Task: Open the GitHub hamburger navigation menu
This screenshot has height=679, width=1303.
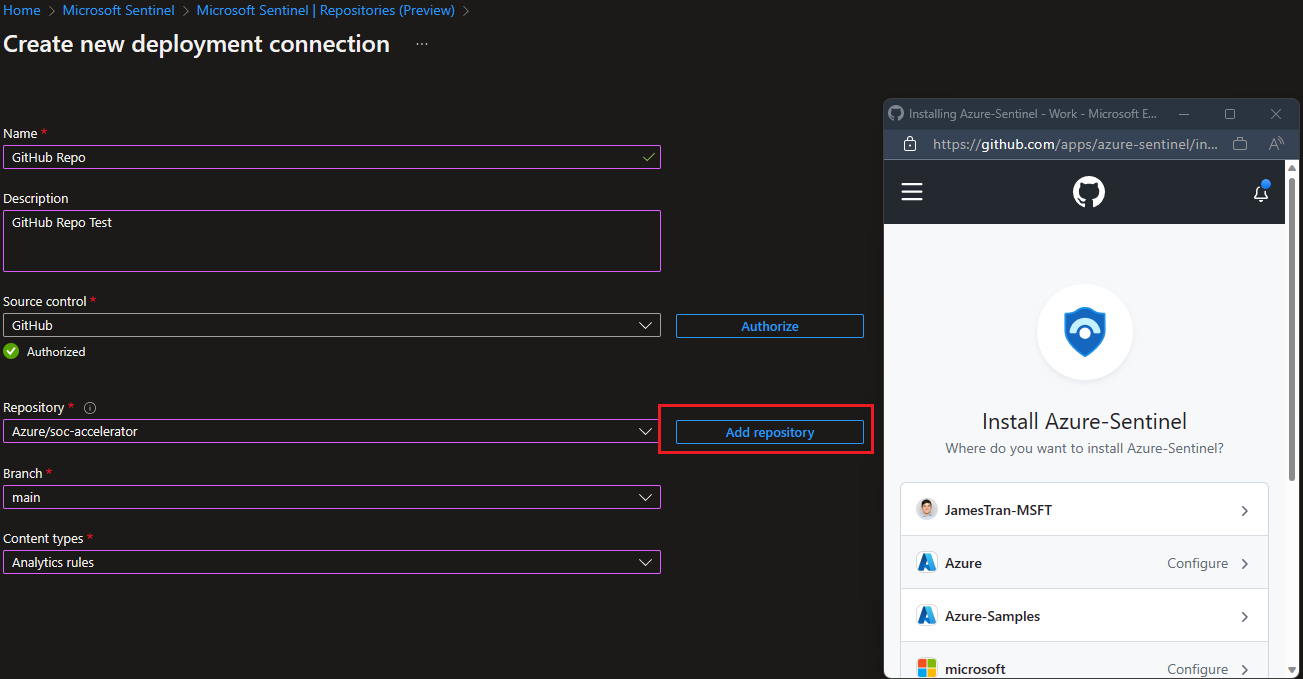Action: (911, 192)
